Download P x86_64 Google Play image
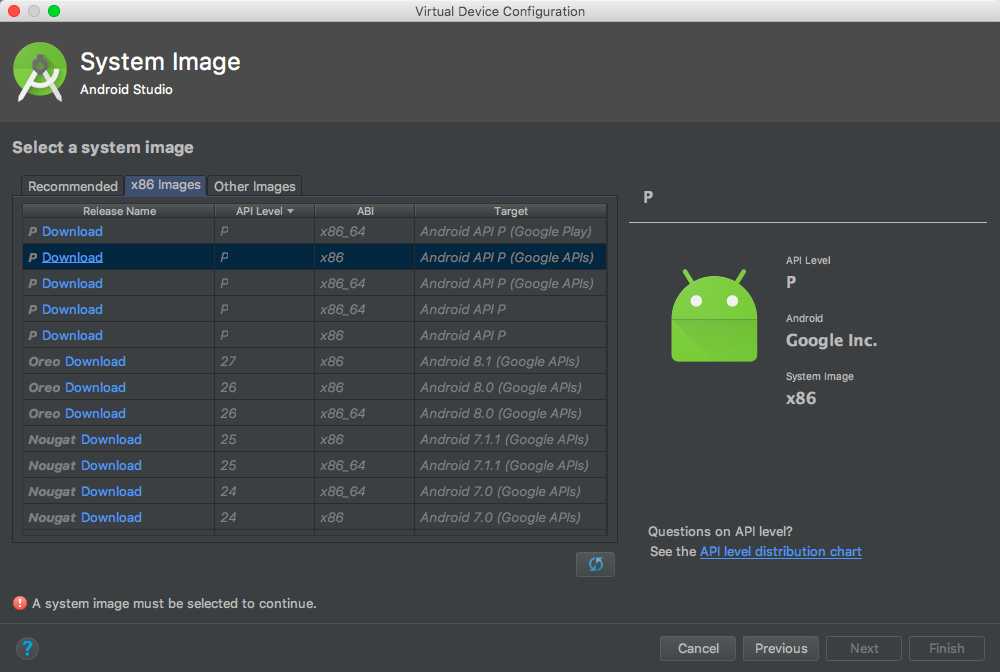This screenshot has height=672, width=1000. [72, 231]
